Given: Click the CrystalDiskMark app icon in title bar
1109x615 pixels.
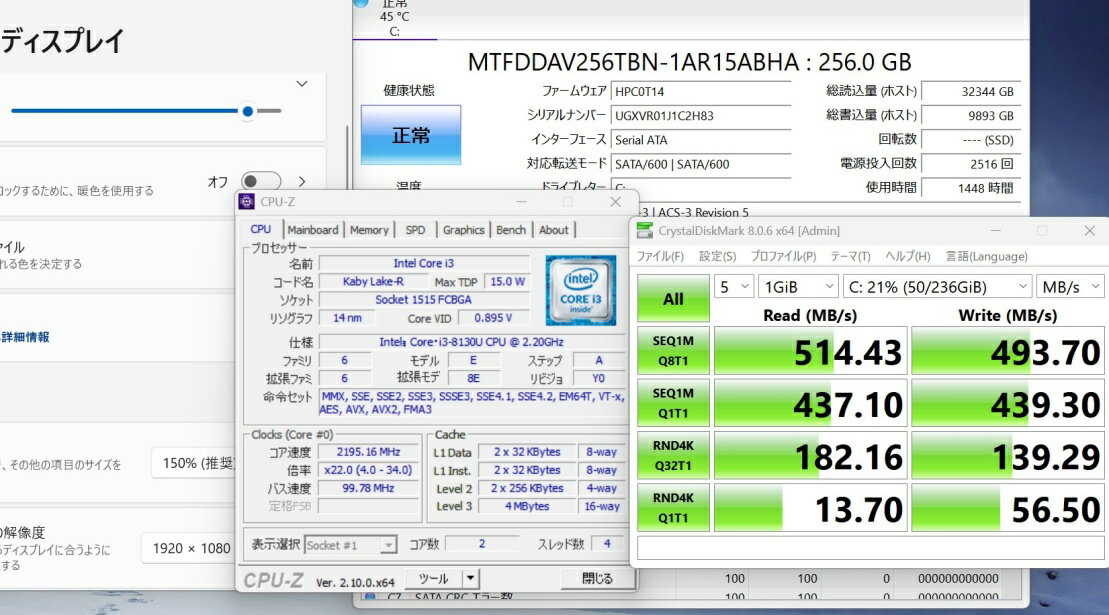Looking at the screenshot, I should [x=644, y=230].
